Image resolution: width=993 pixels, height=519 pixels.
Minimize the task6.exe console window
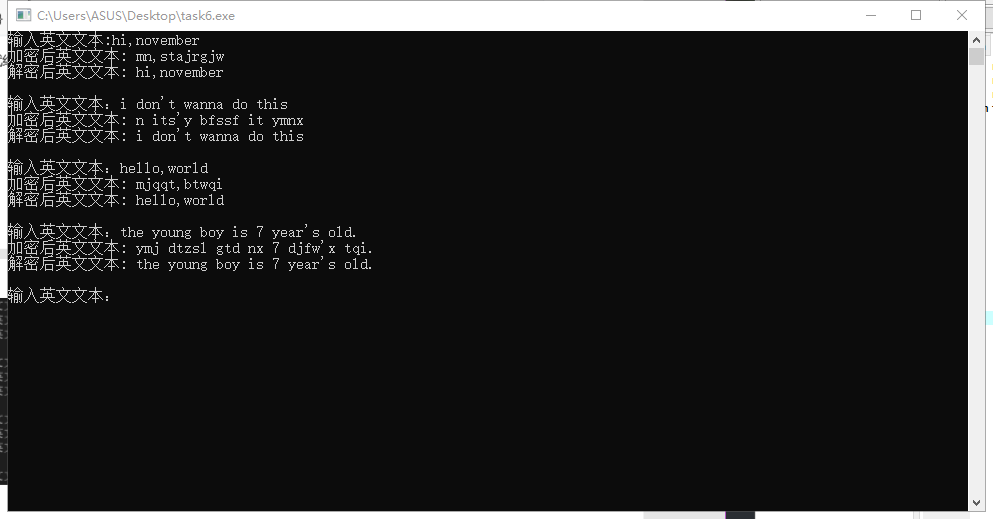(x=871, y=15)
